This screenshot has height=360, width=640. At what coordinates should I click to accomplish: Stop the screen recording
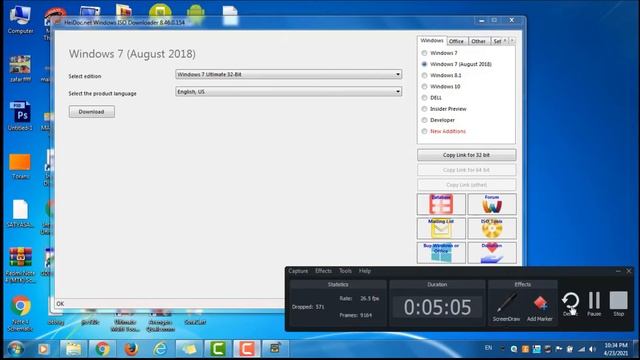(618, 304)
